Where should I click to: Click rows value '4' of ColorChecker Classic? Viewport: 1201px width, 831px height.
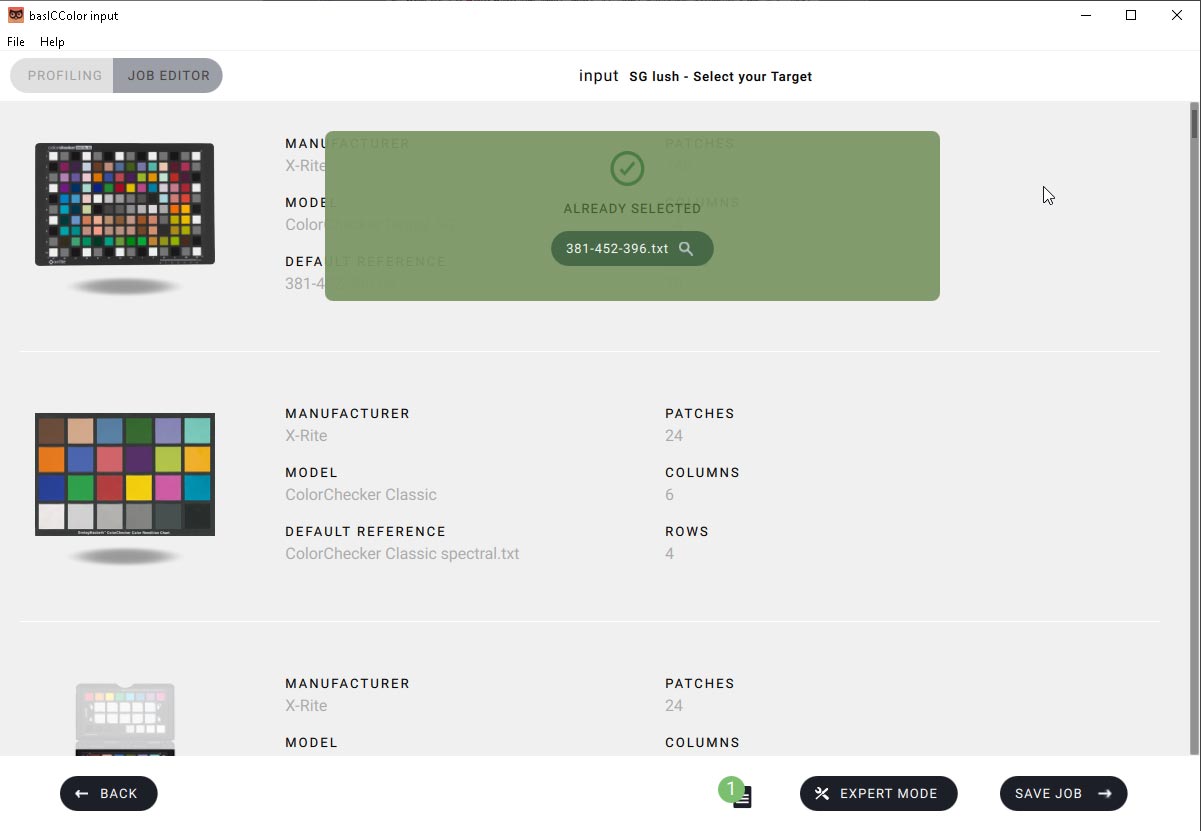[x=669, y=554]
